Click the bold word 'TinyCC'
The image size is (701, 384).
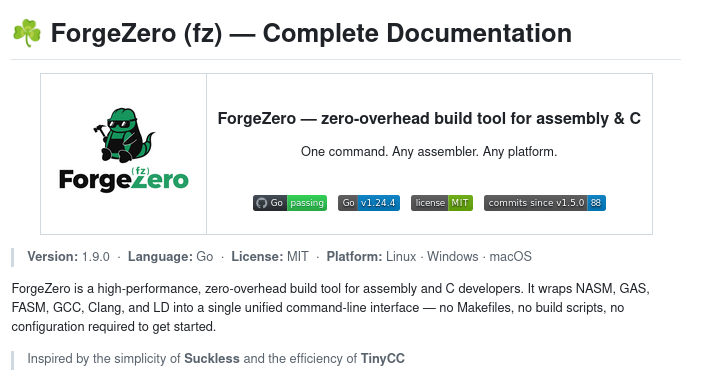point(383,359)
